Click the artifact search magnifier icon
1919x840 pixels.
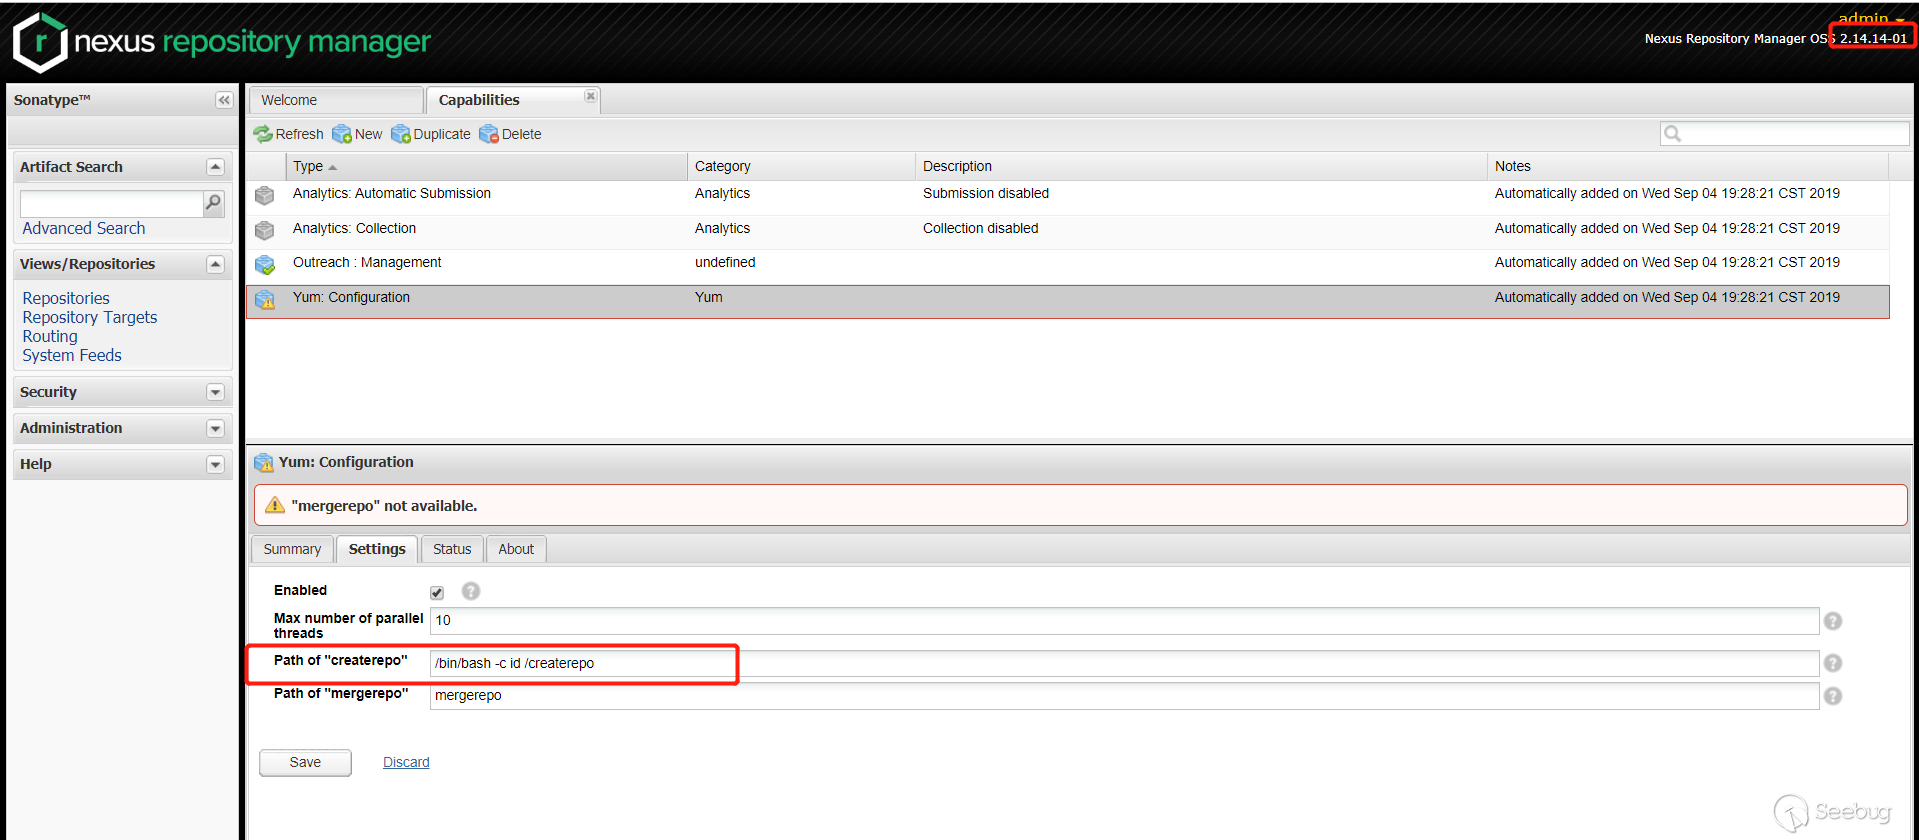click(x=213, y=203)
